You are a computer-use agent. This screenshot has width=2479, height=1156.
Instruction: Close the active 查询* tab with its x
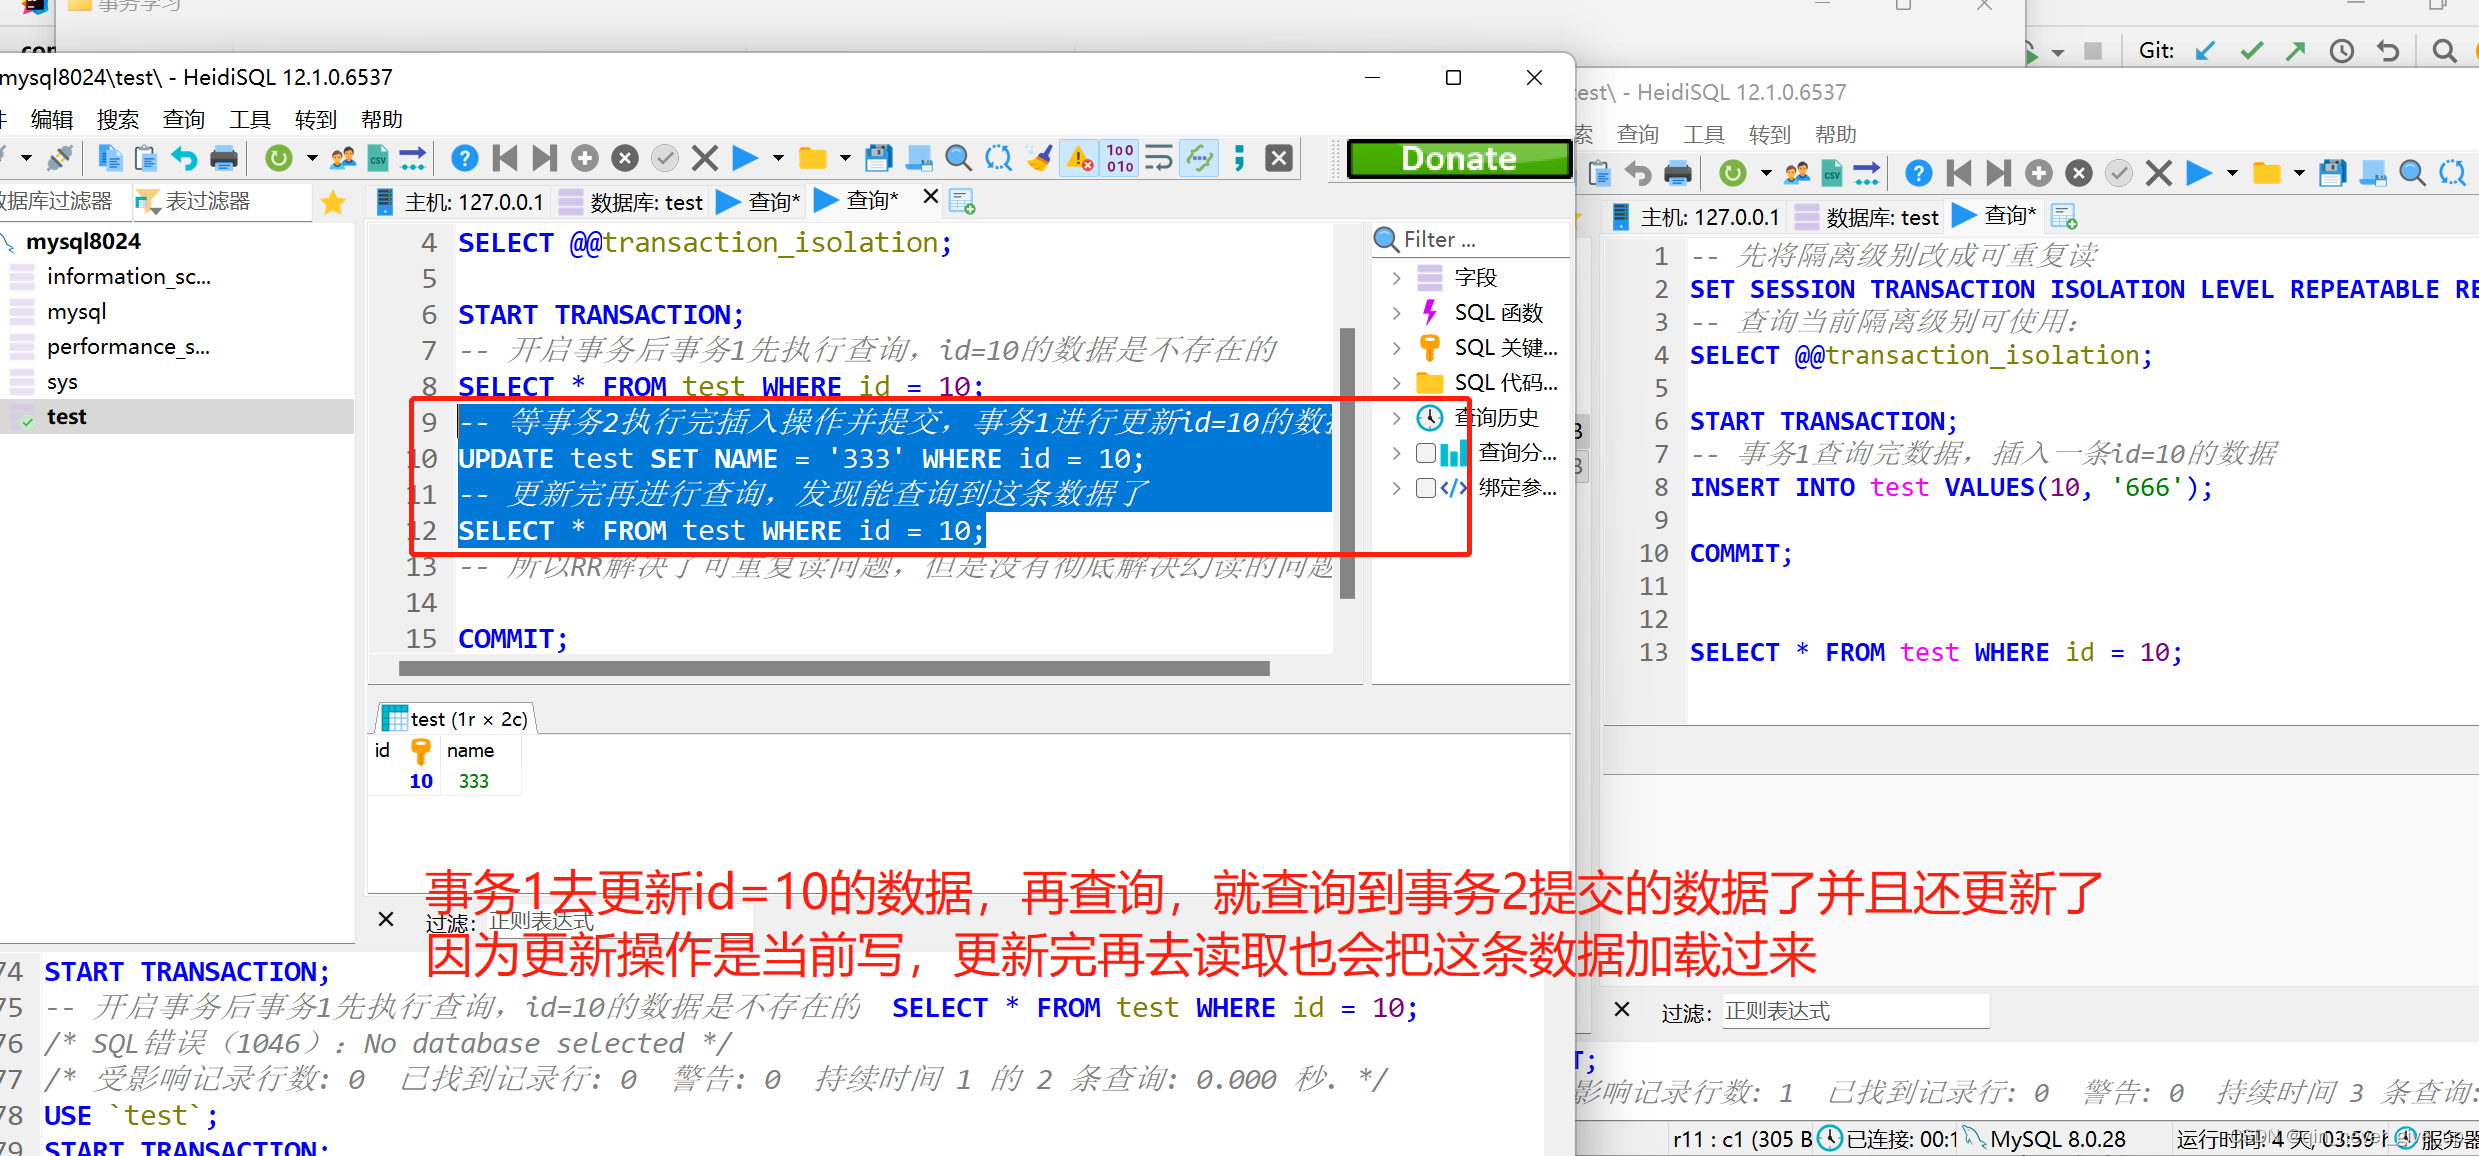930,197
